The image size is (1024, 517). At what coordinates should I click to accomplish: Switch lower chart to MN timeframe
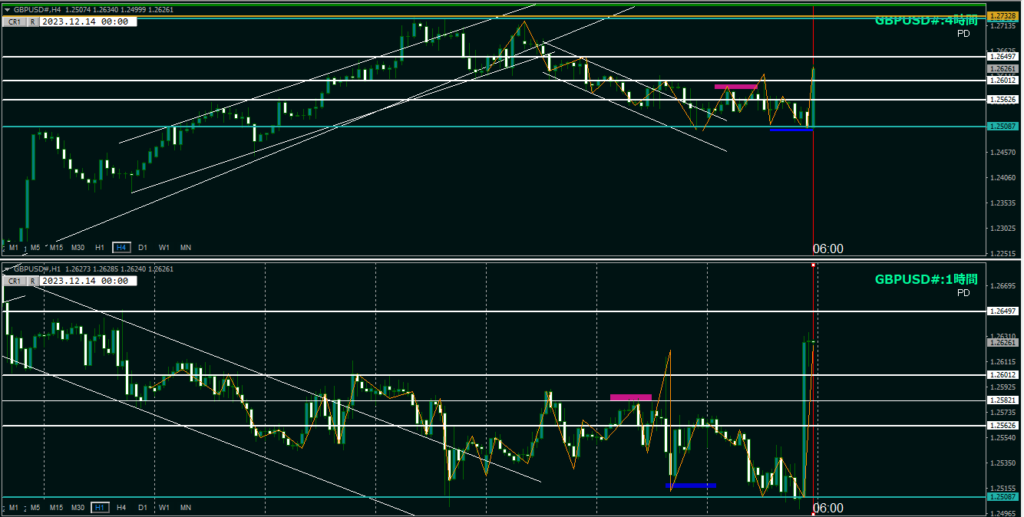(185, 507)
